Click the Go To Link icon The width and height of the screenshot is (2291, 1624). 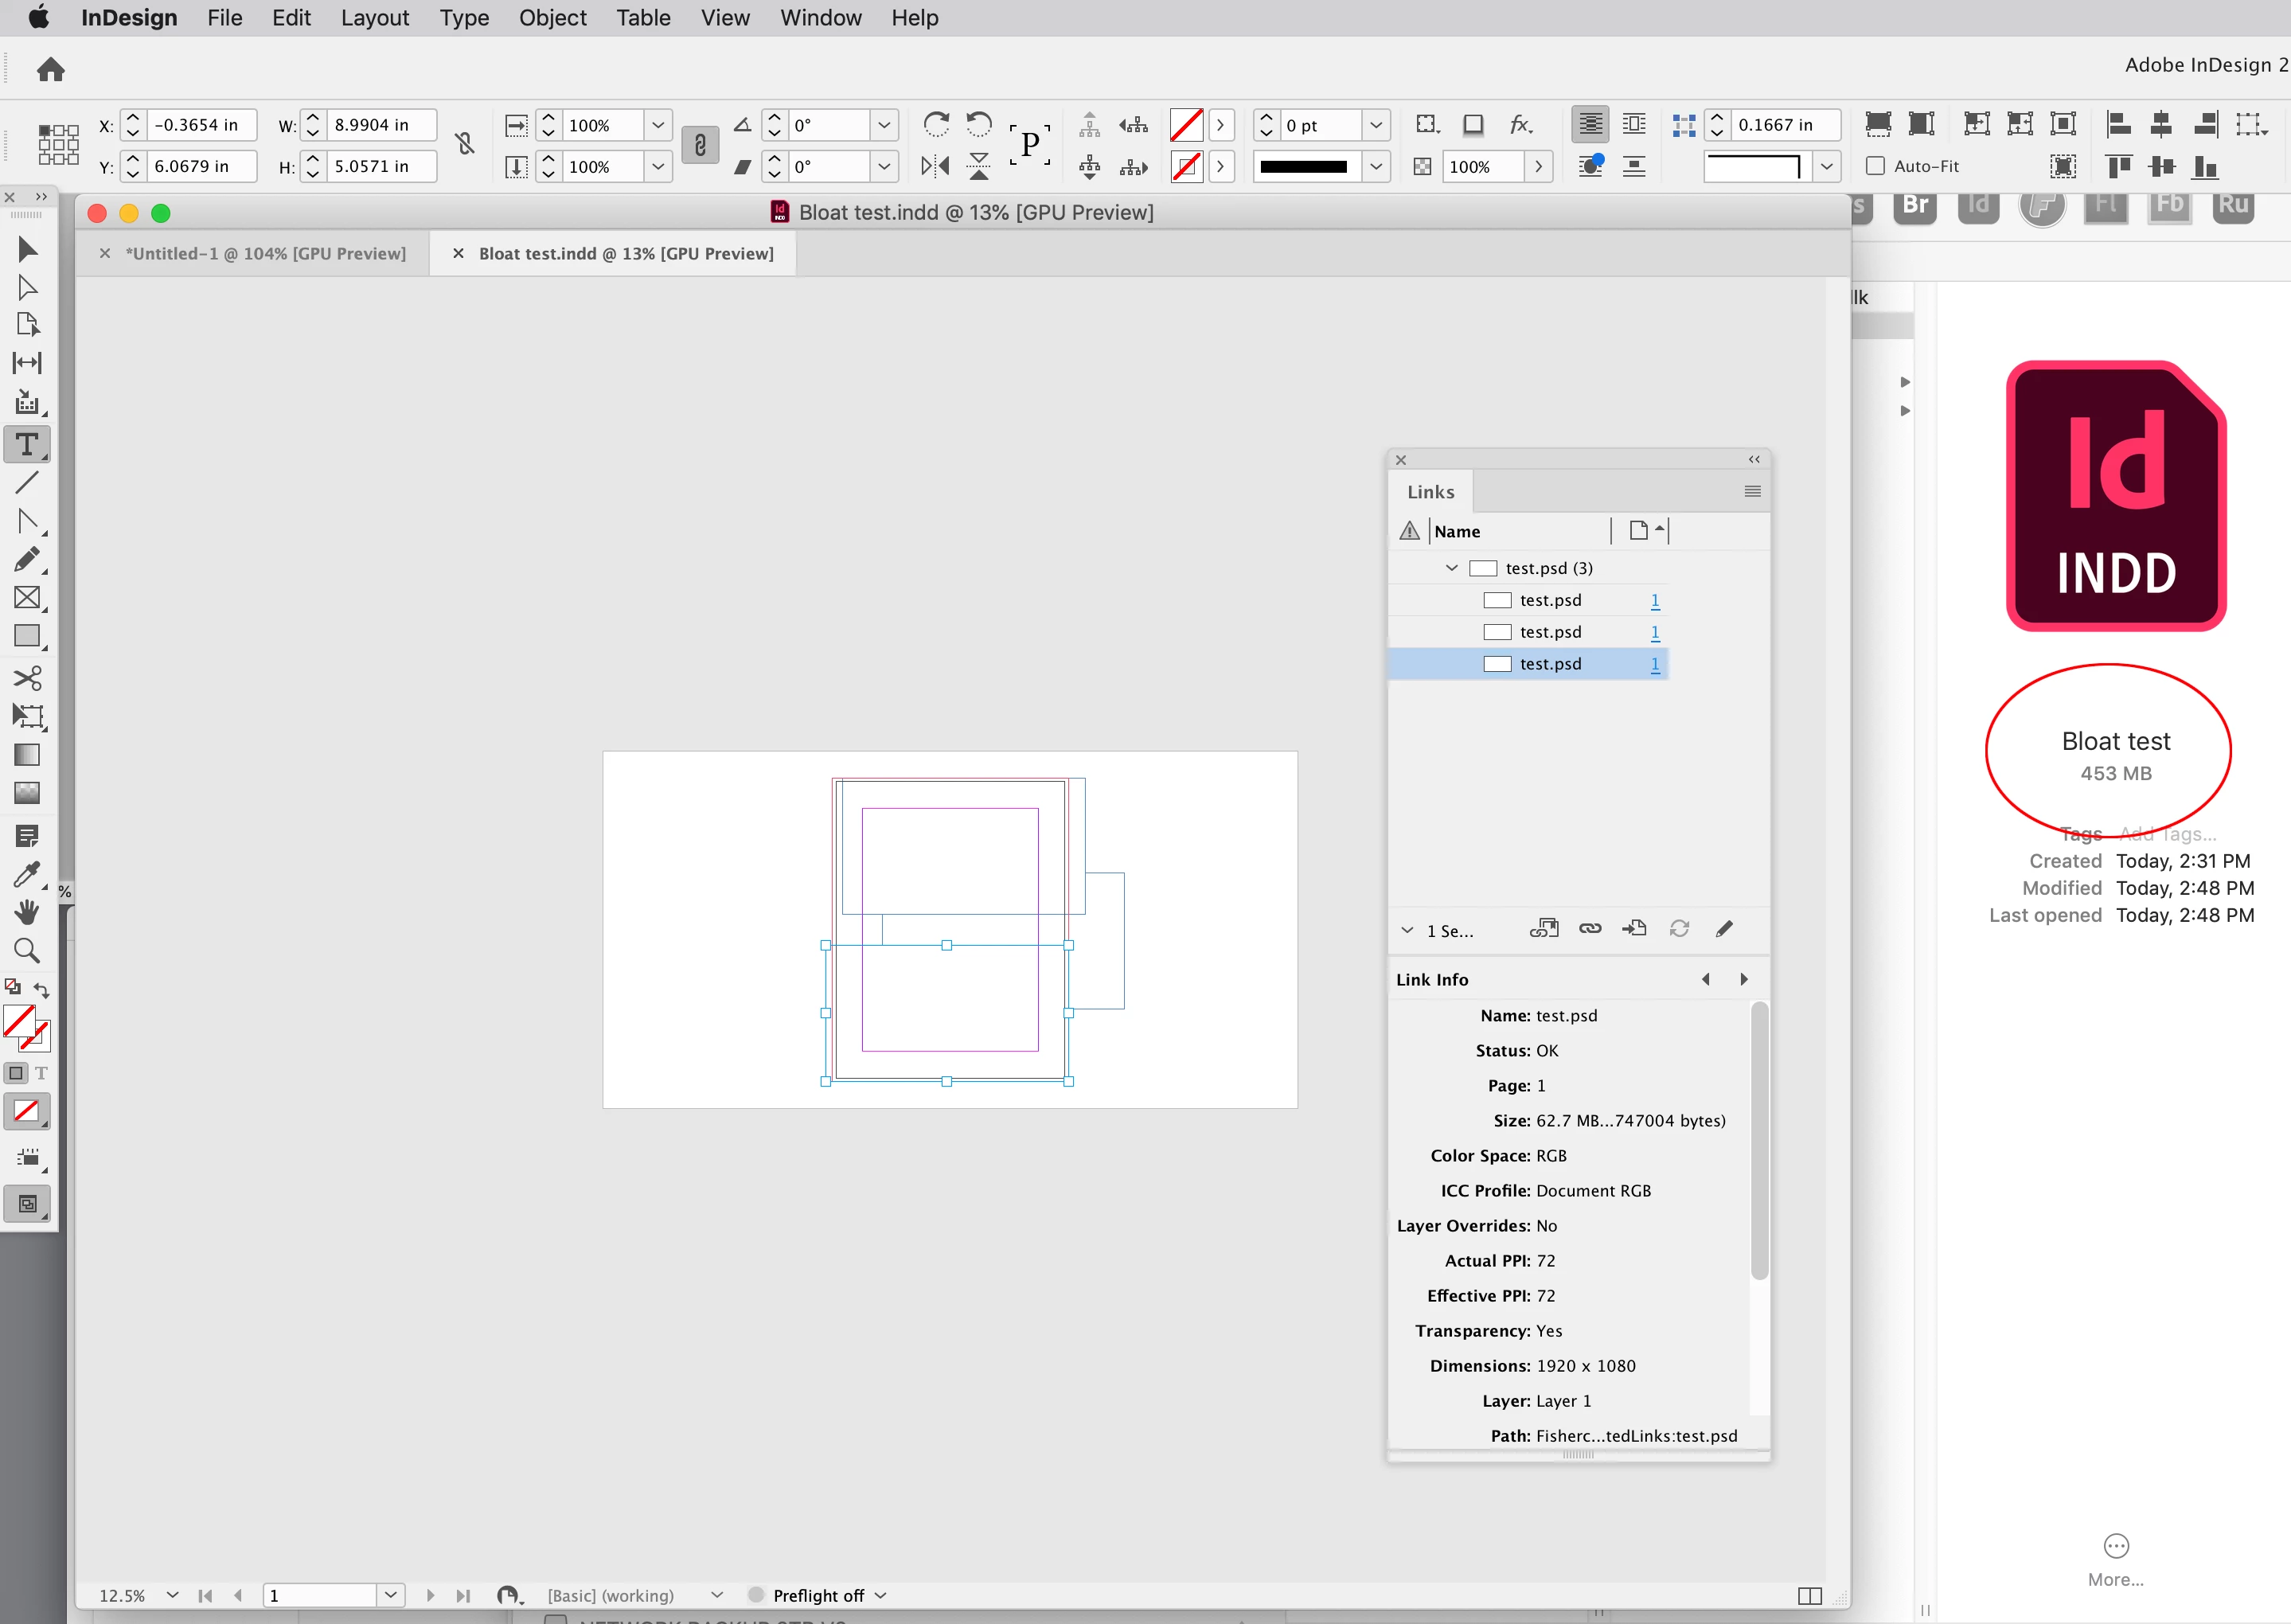(1634, 929)
